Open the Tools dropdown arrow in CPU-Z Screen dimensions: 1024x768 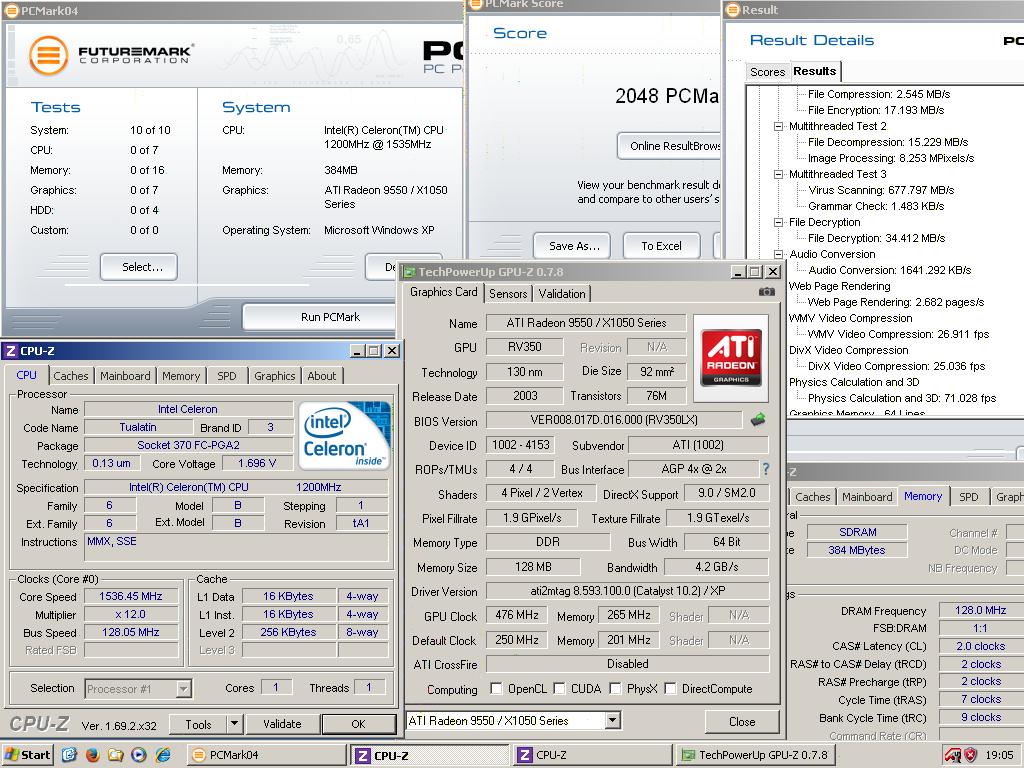click(234, 724)
